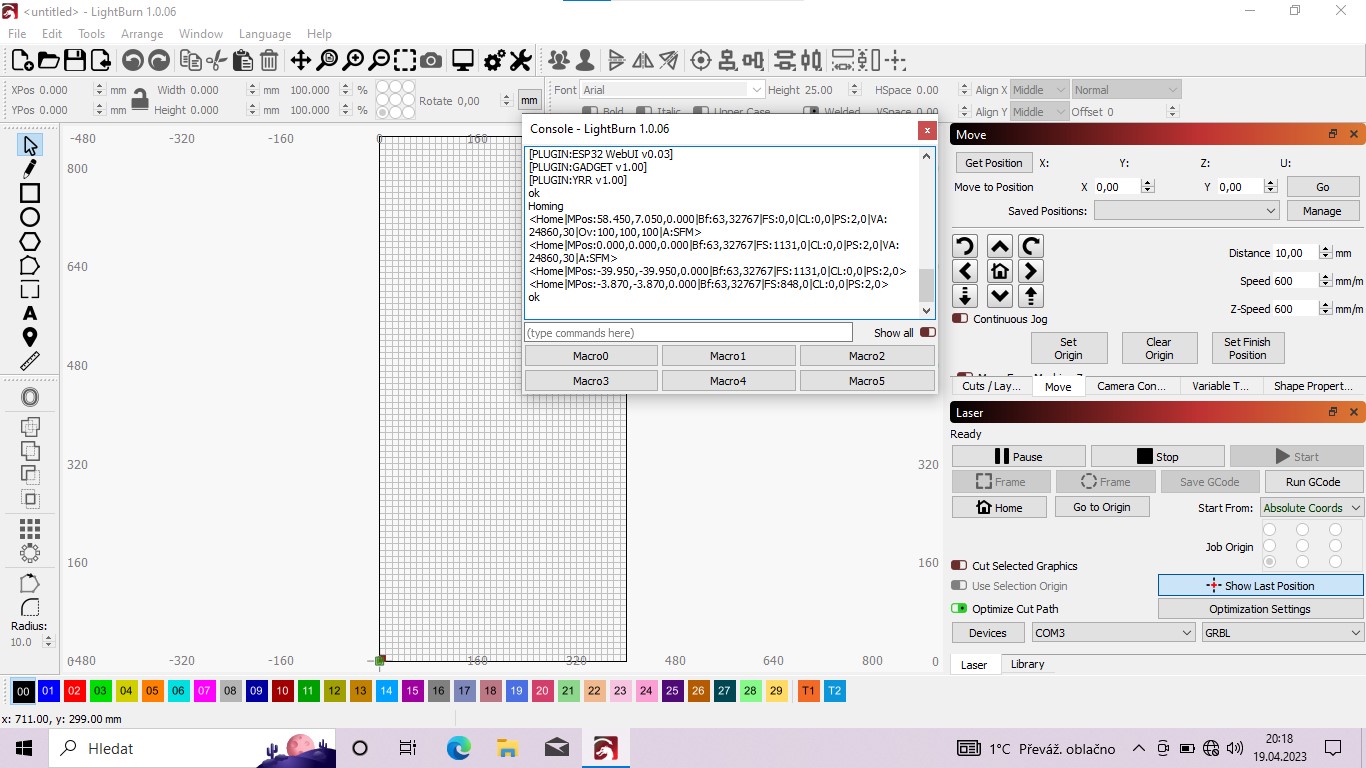Viewport: 1366px width, 768px height.
Task: Open the Arrange menu
Action: [142, 34]
